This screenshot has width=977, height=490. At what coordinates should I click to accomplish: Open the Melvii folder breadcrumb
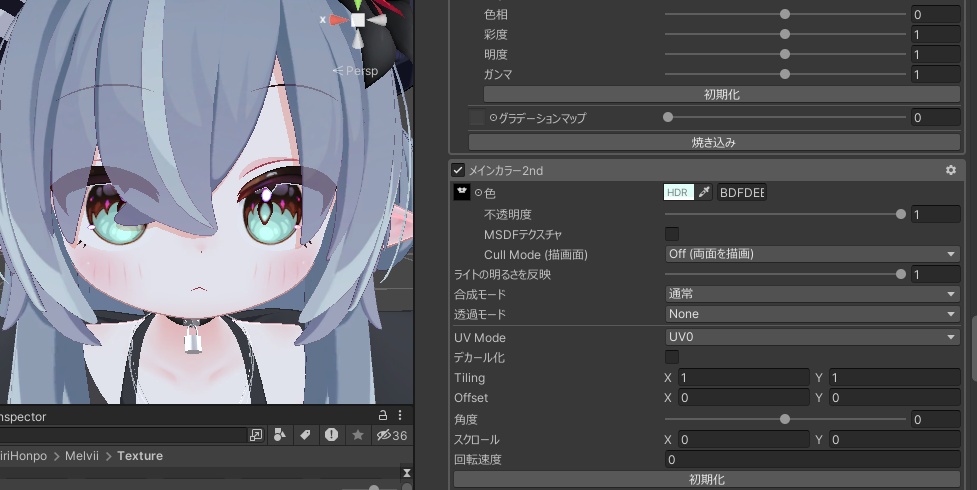(x=82, y=456)
